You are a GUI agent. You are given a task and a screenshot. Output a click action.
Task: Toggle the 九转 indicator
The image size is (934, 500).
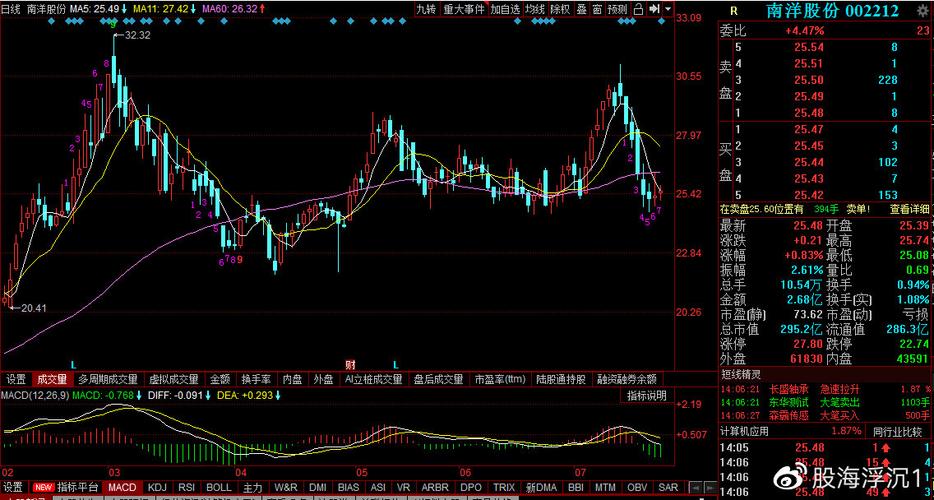tap(426, 9)
